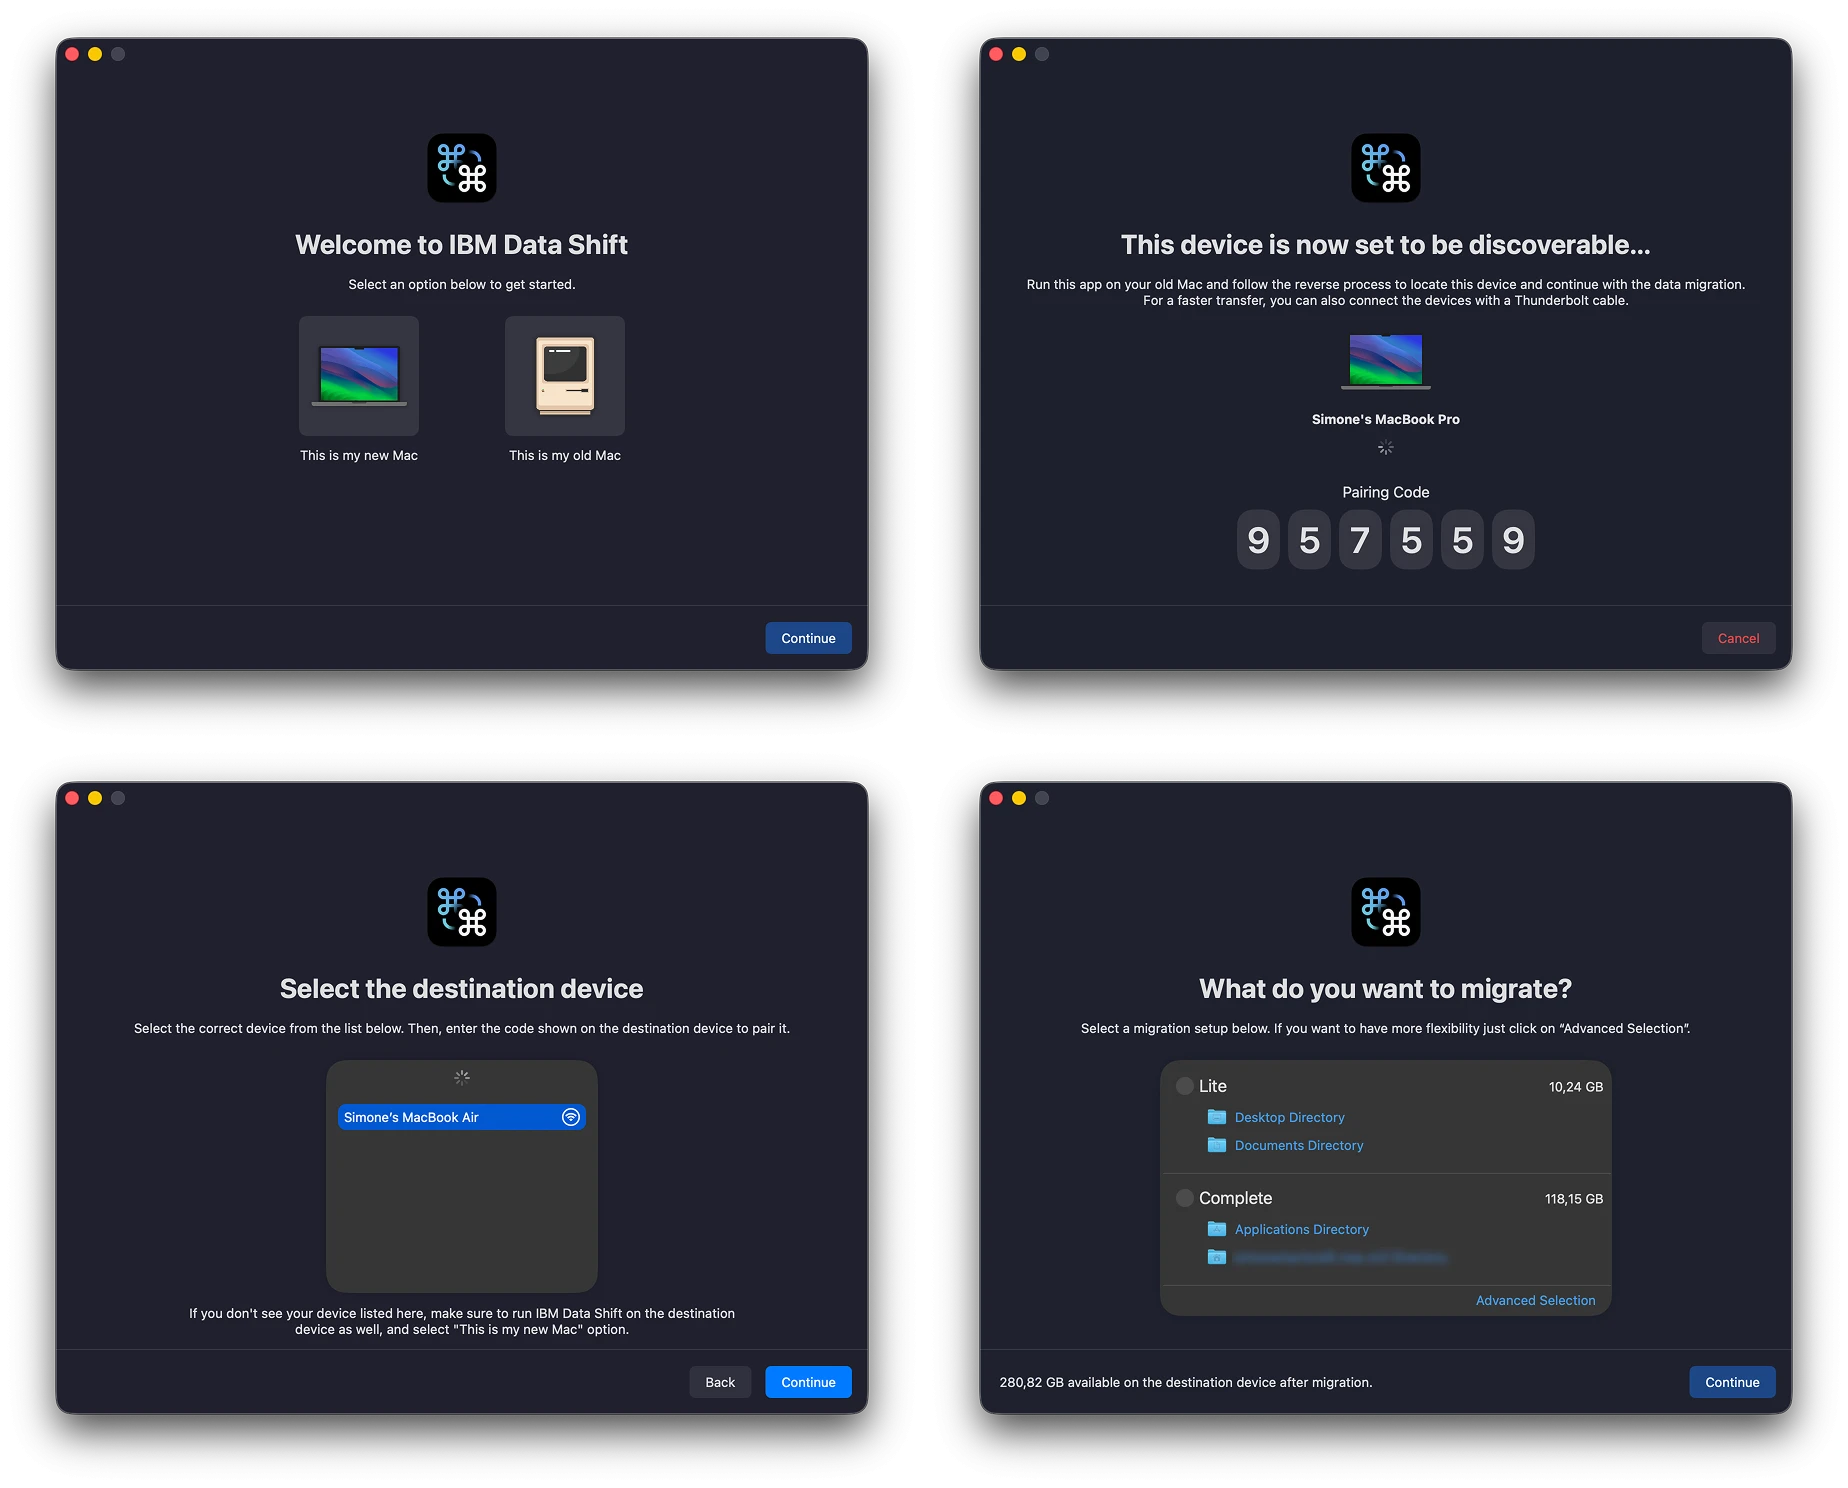The height and width of the screenshot is (1488, 1848).
Task: Click the app logo in the Welcome window
Action: click(x=462, y=168)
